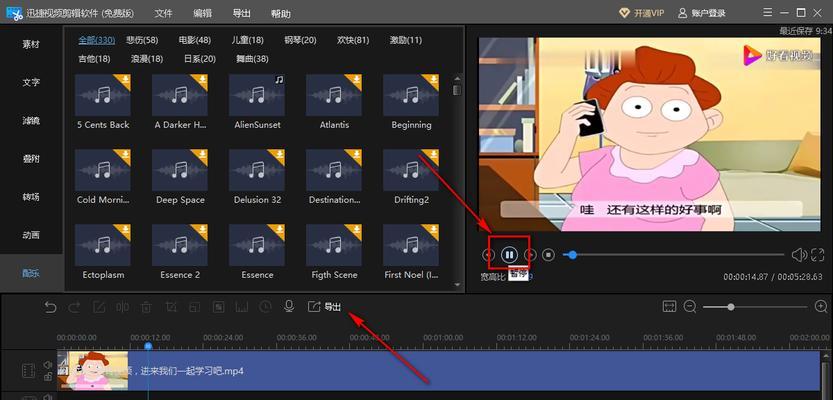Redo the edit in the timeline toolbar
The image size is (833, 400).
click(x=74, y=307)
